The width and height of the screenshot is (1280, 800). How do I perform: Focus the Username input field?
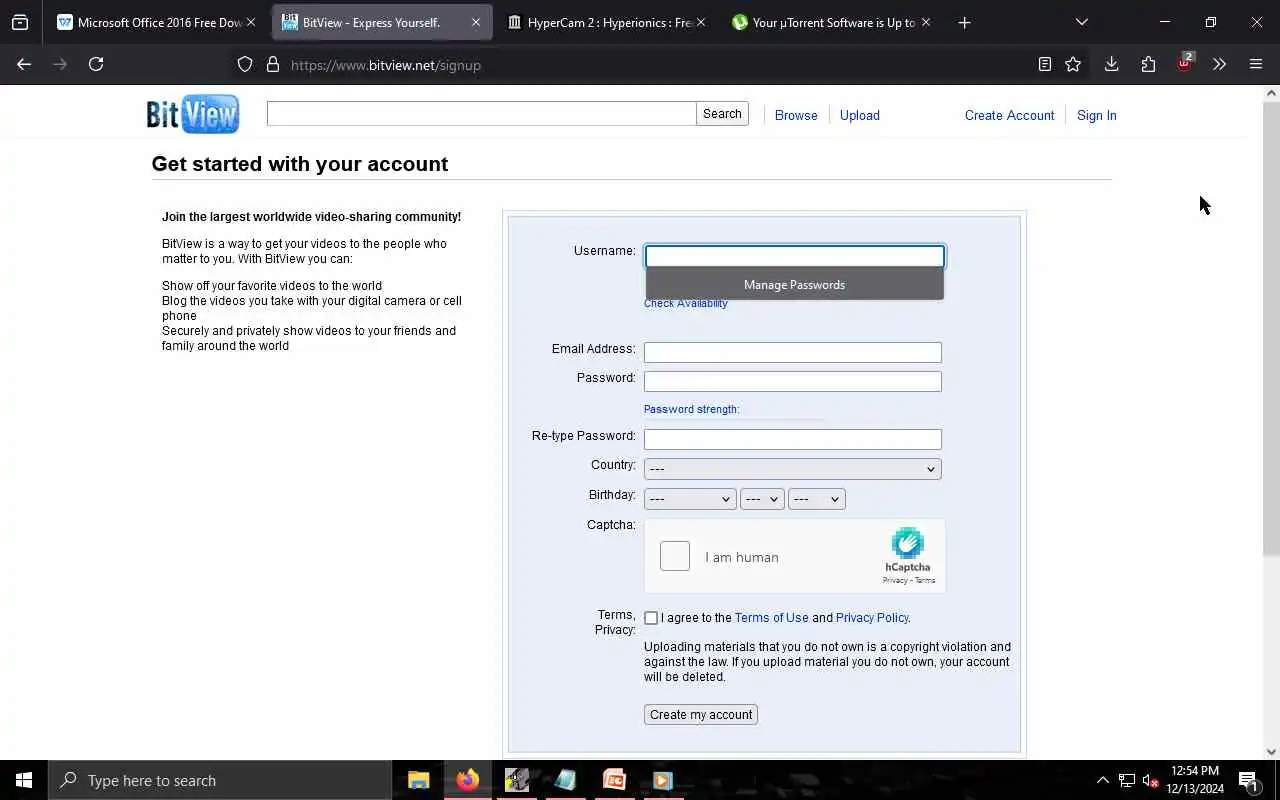794,257
